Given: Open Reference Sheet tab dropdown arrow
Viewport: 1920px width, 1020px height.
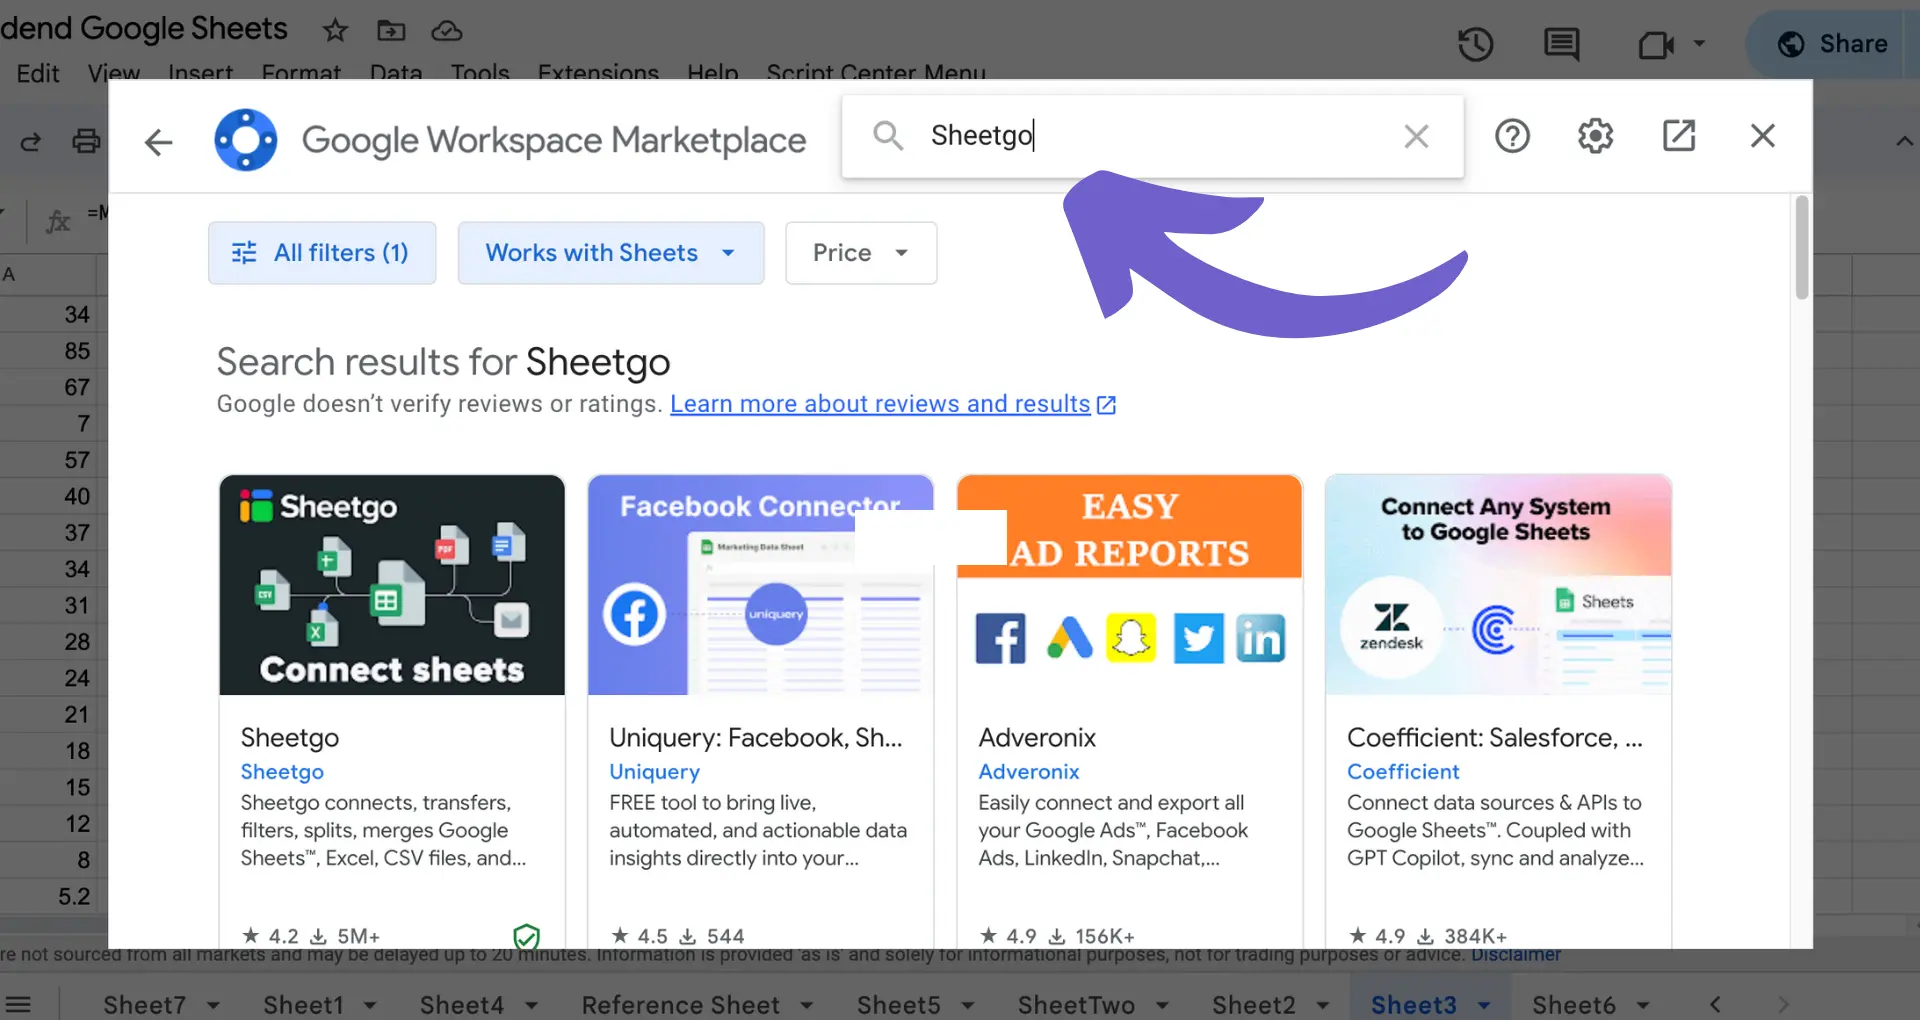Looking at the screenshot, I should click(x=806, y=1004).
